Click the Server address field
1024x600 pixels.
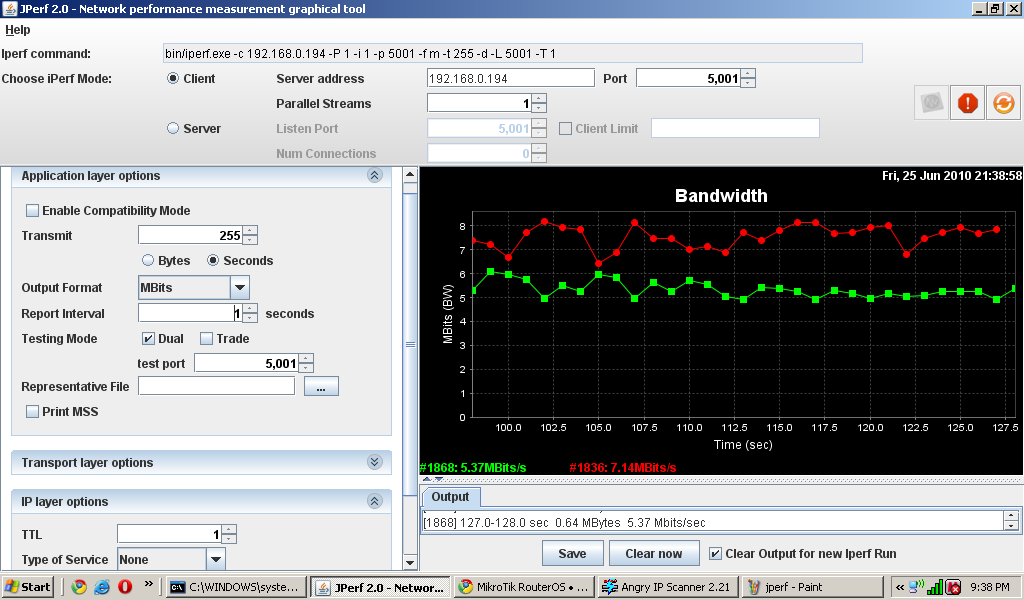pyautogui.click(x=511, y=78)
